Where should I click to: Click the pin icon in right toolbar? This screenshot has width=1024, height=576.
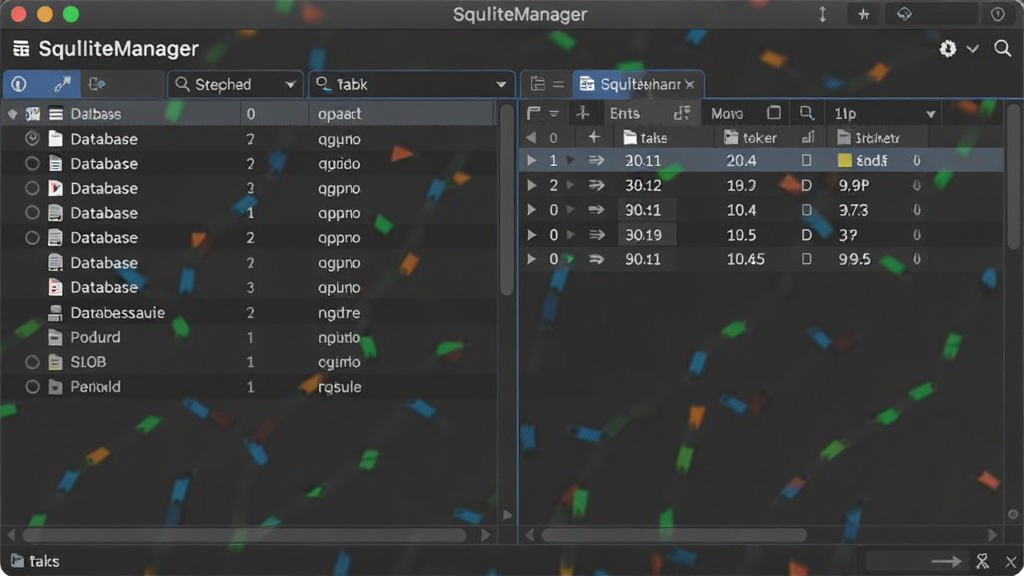click(x=583, y=114)
